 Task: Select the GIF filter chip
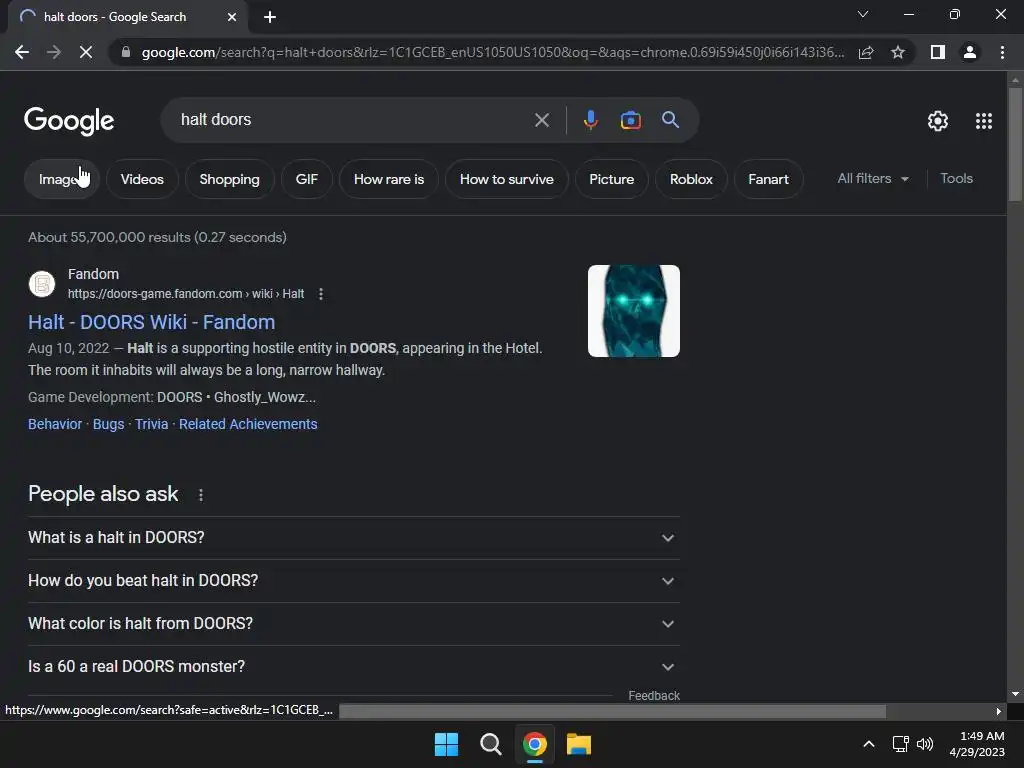click(306, 179)
